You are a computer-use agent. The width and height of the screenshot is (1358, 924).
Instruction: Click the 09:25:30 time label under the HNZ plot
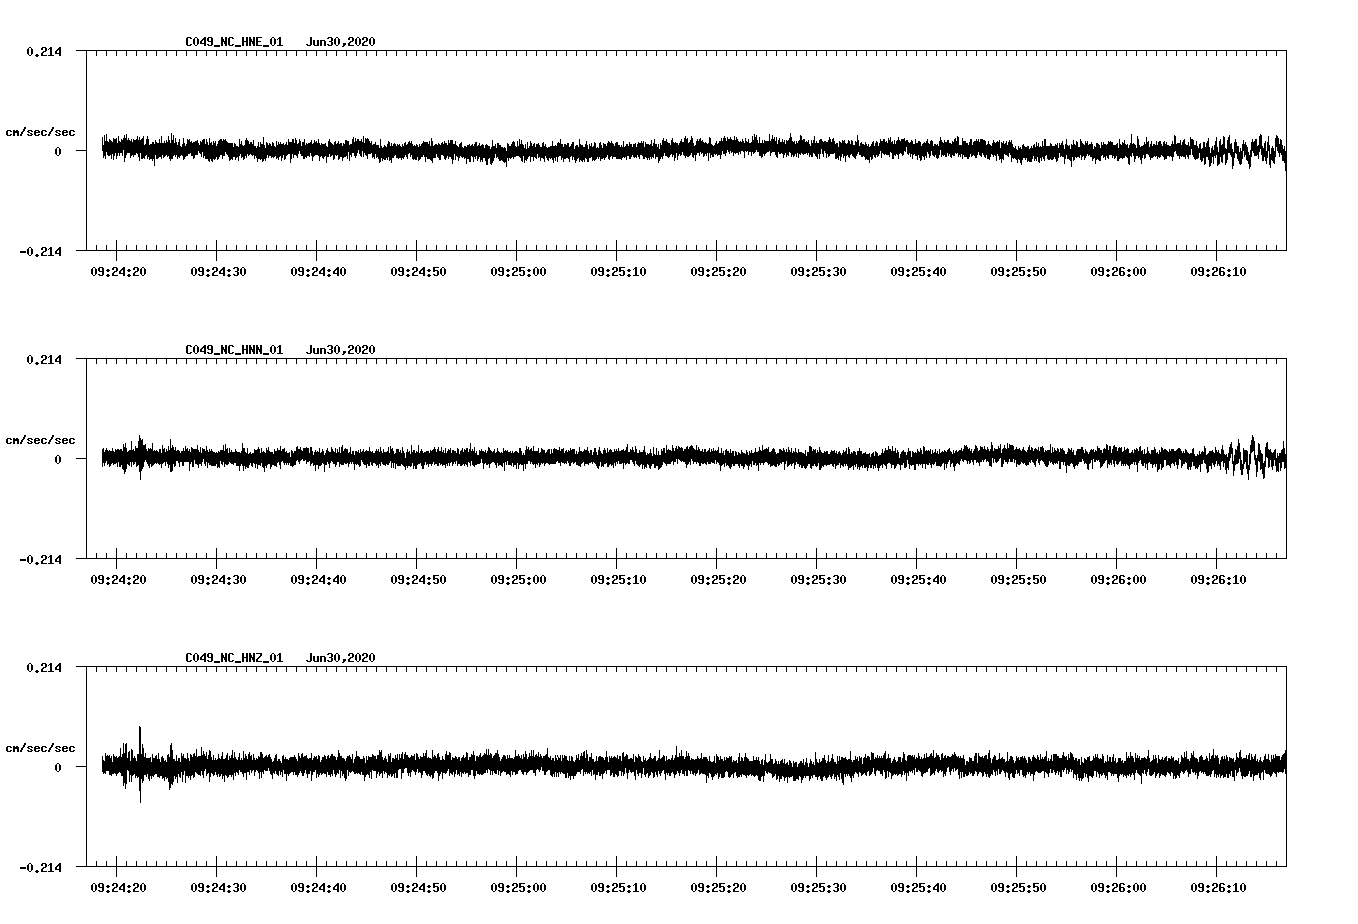[x=818, y=887]
